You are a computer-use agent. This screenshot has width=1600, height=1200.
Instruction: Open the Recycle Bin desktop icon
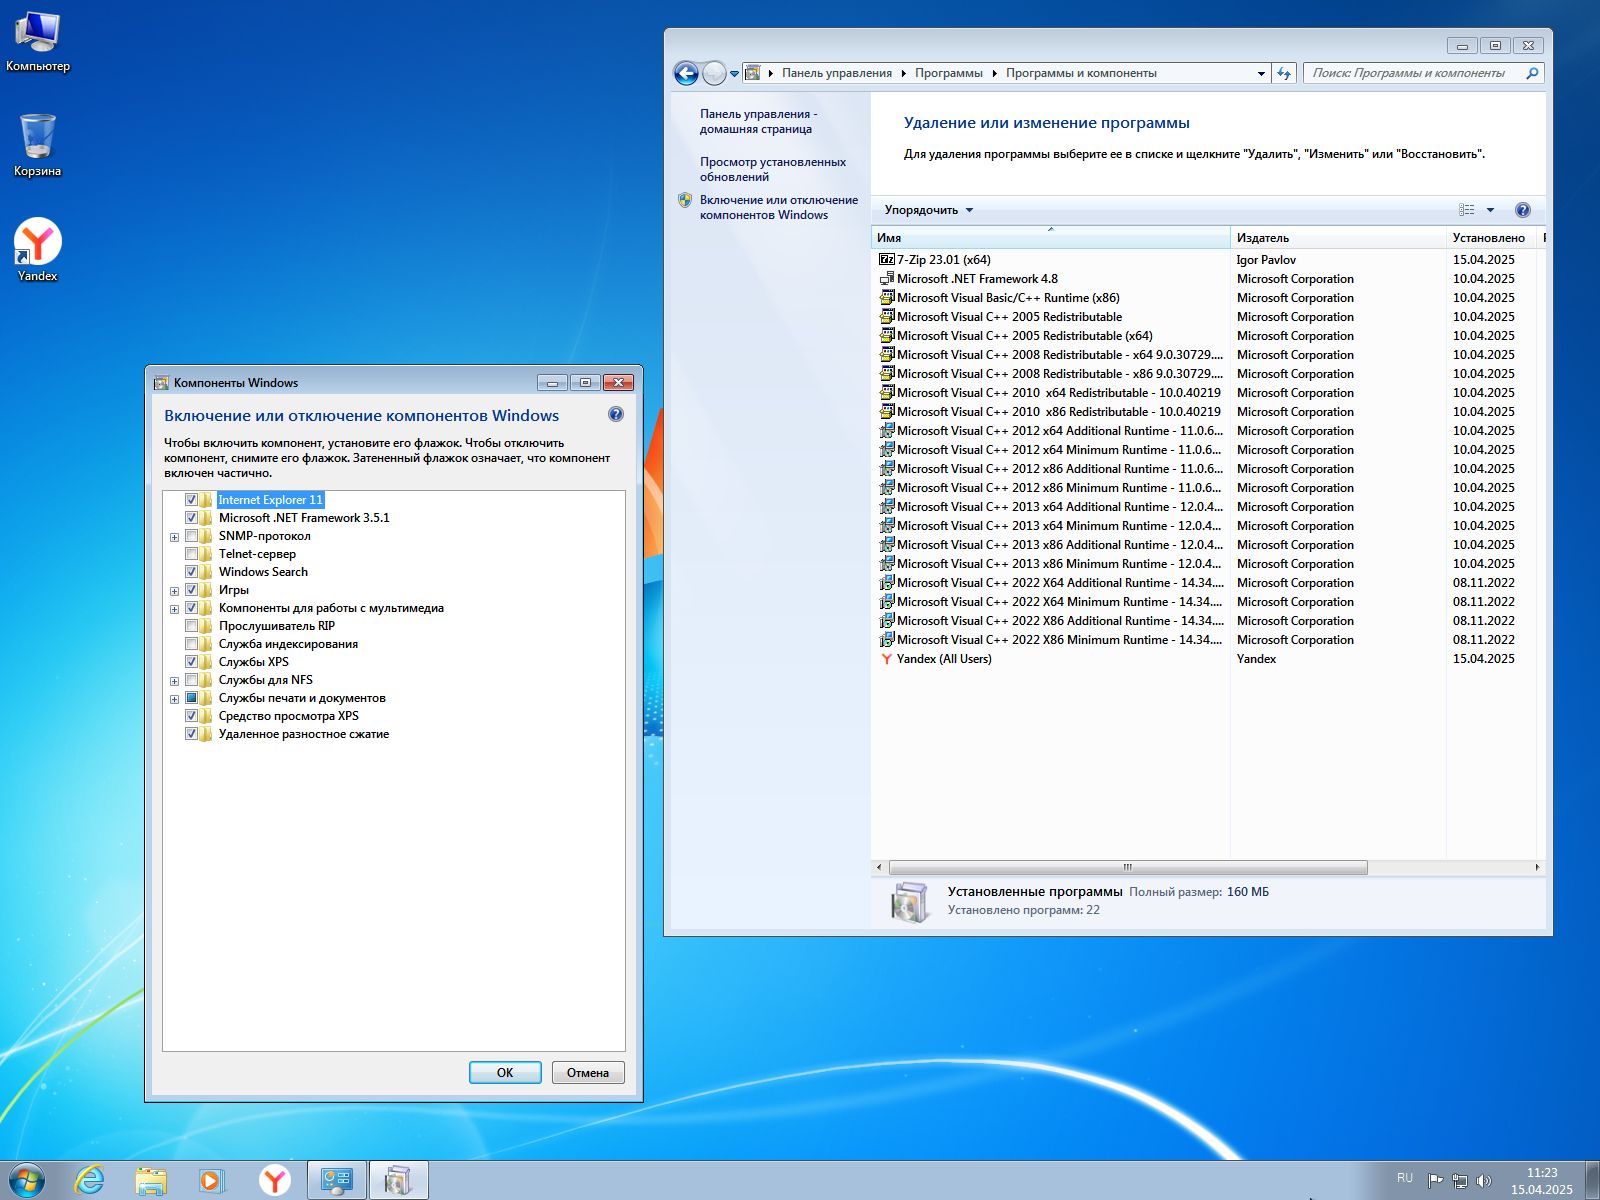pyautogui.click(x=38, y=145)
